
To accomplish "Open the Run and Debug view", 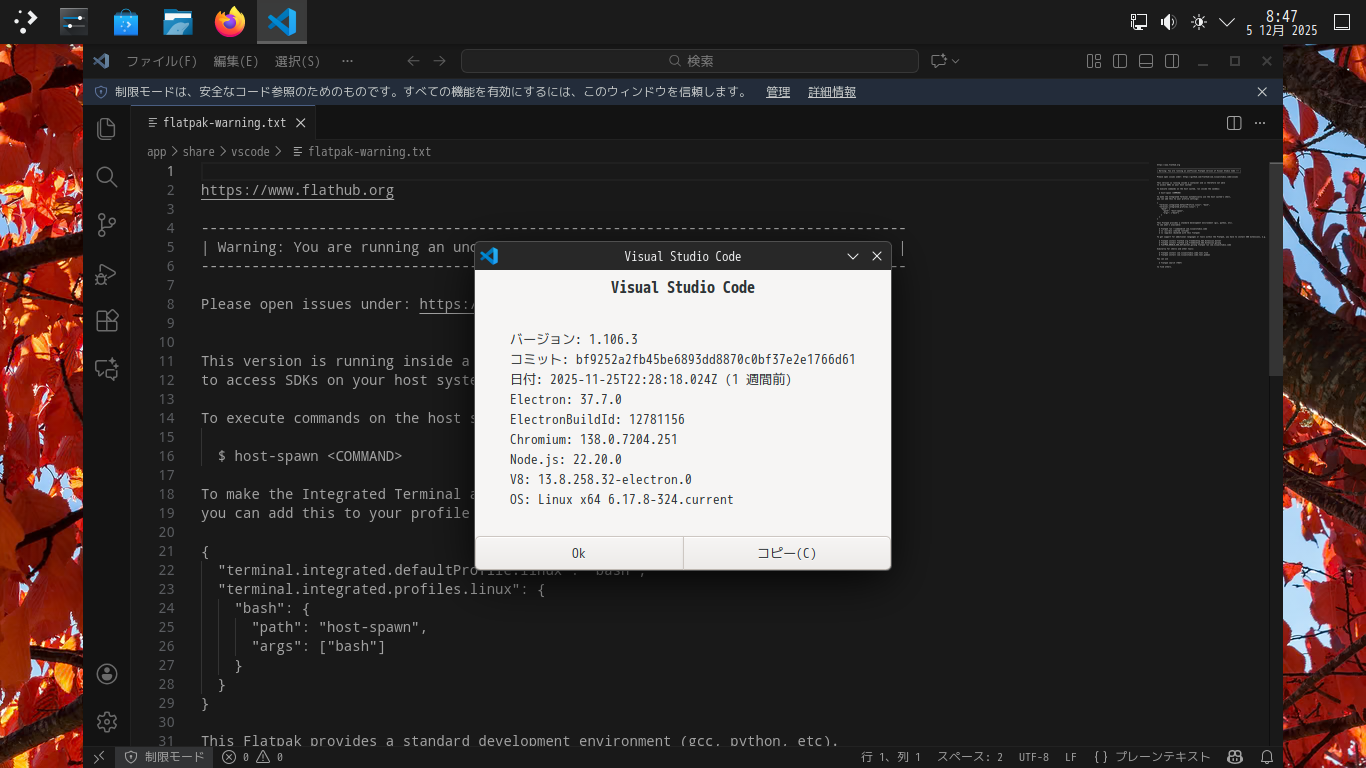I will (107, 273).
